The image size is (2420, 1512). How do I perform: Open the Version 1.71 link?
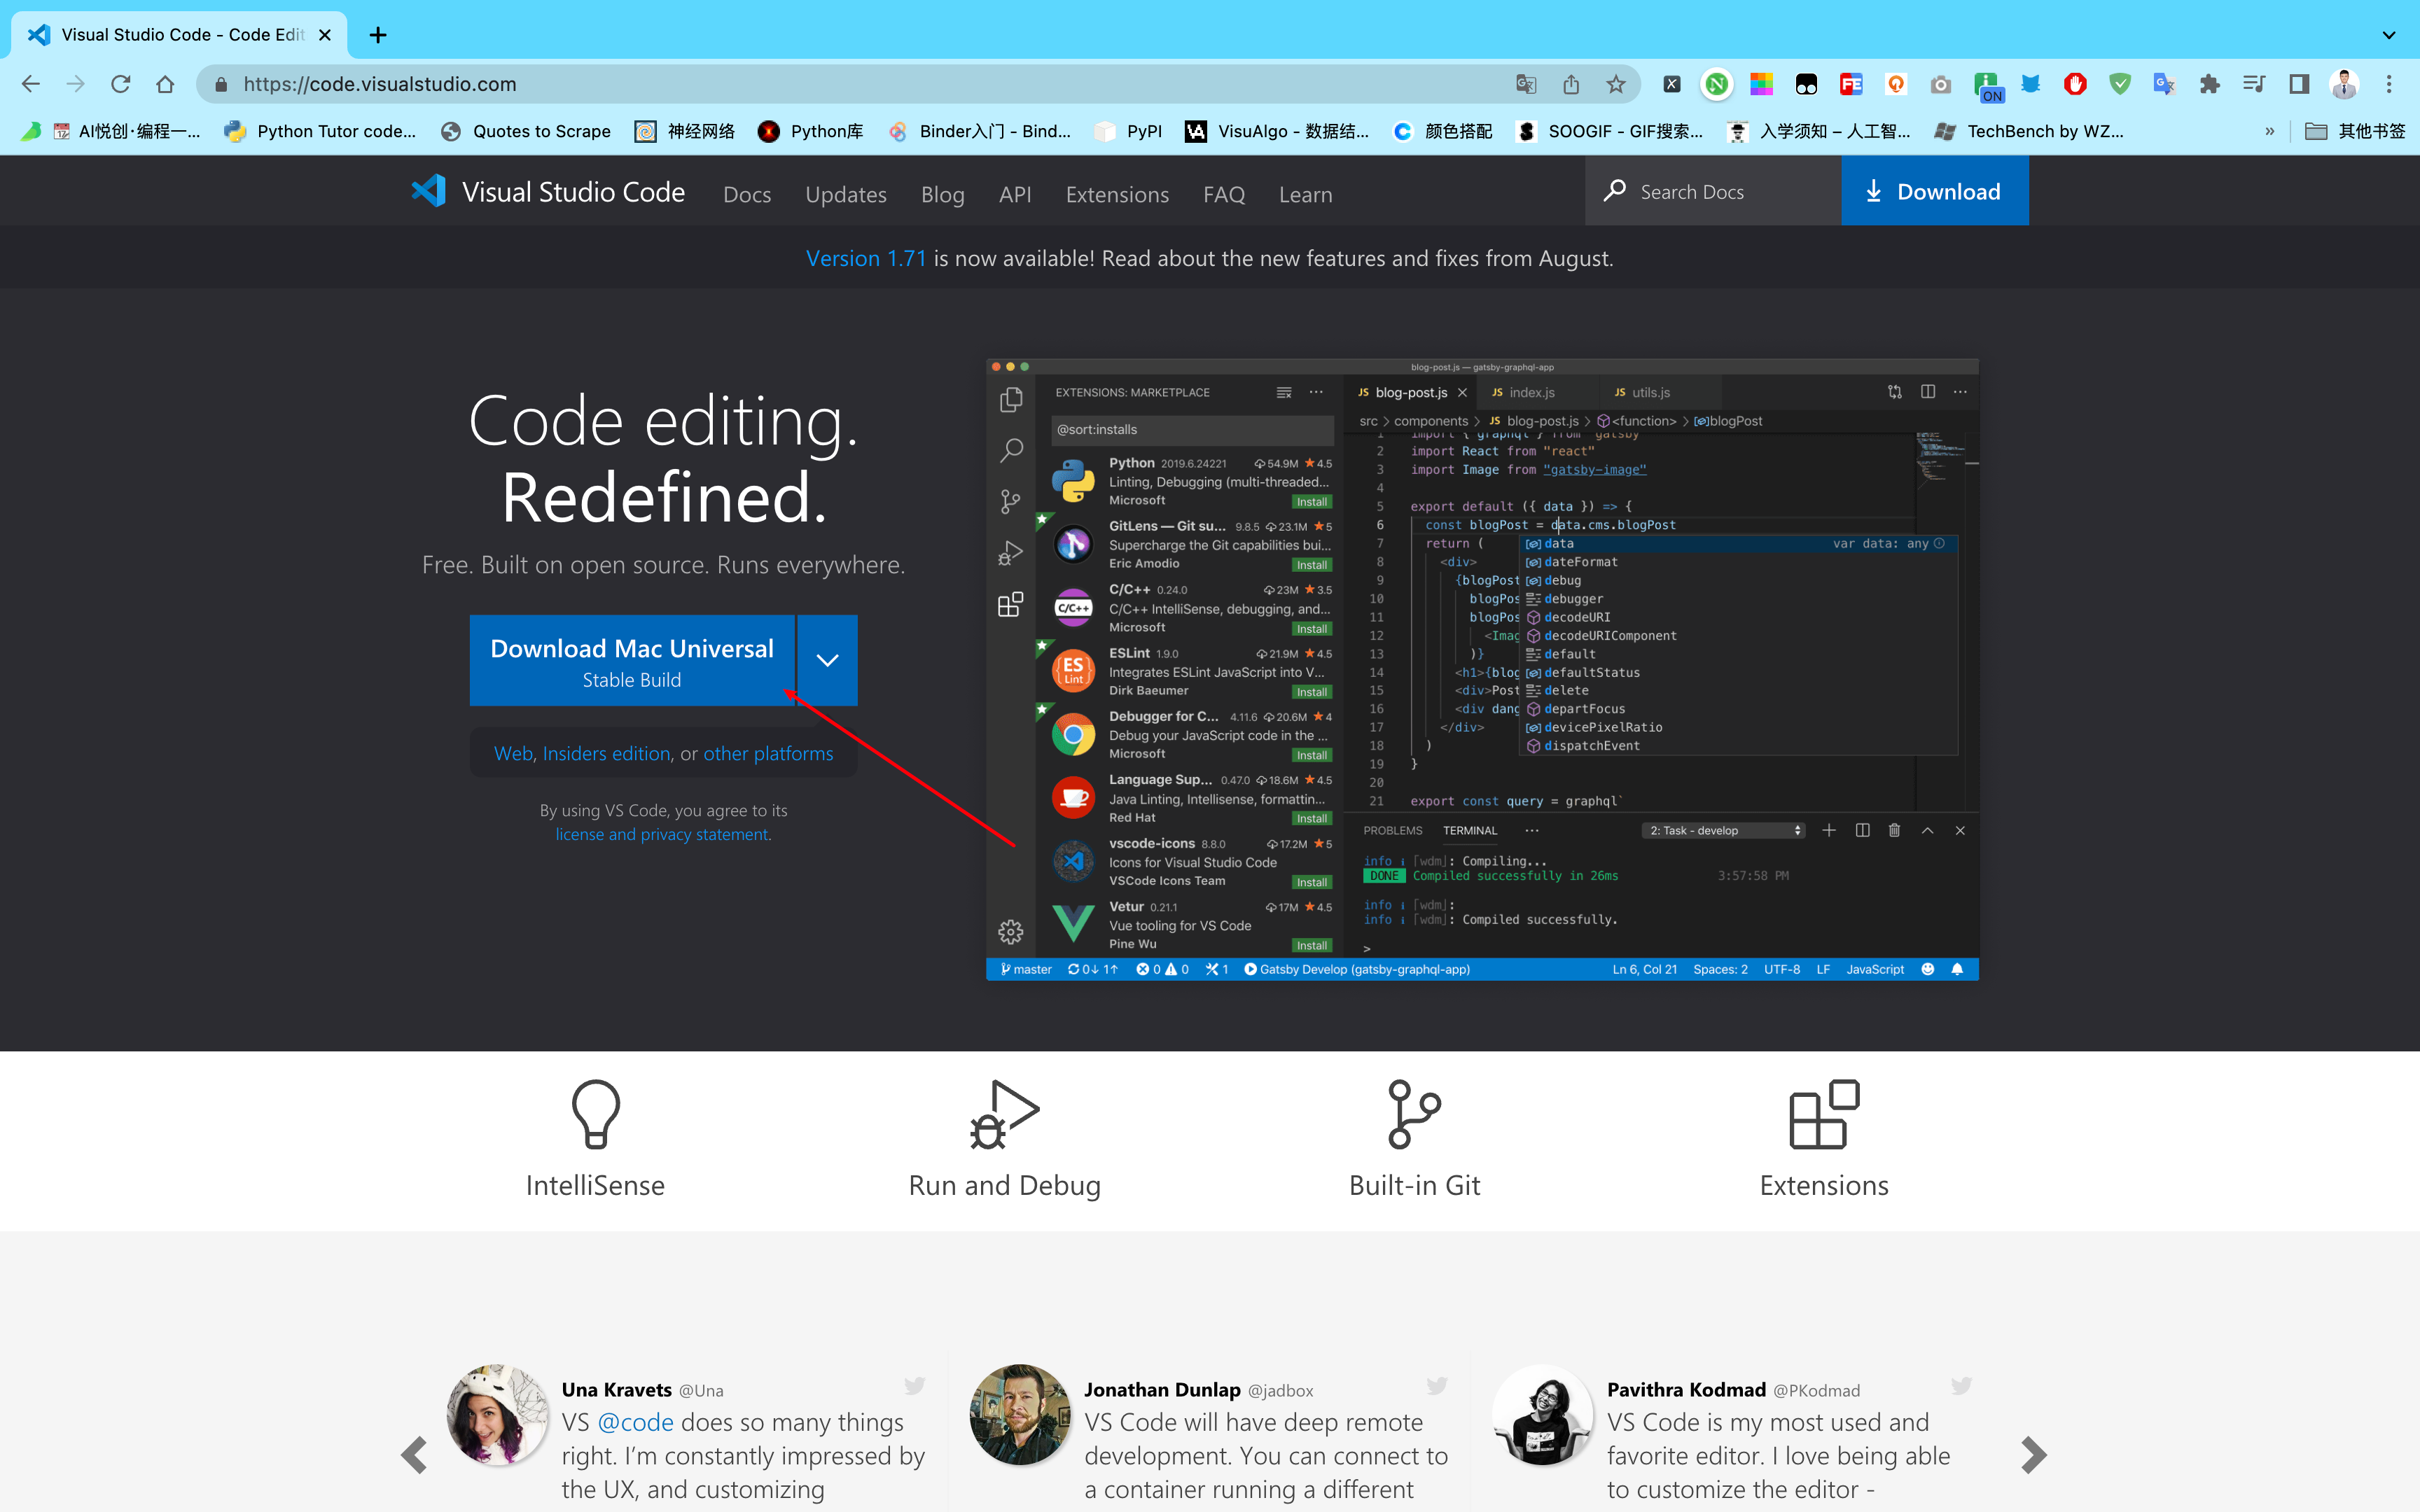tap(866, 258)
